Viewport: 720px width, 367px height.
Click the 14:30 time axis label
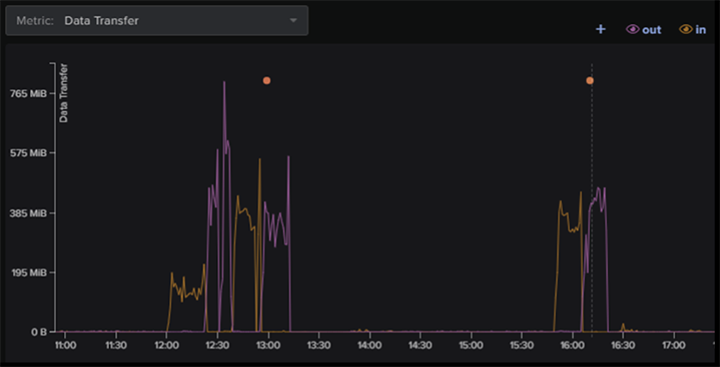[420, 344]
